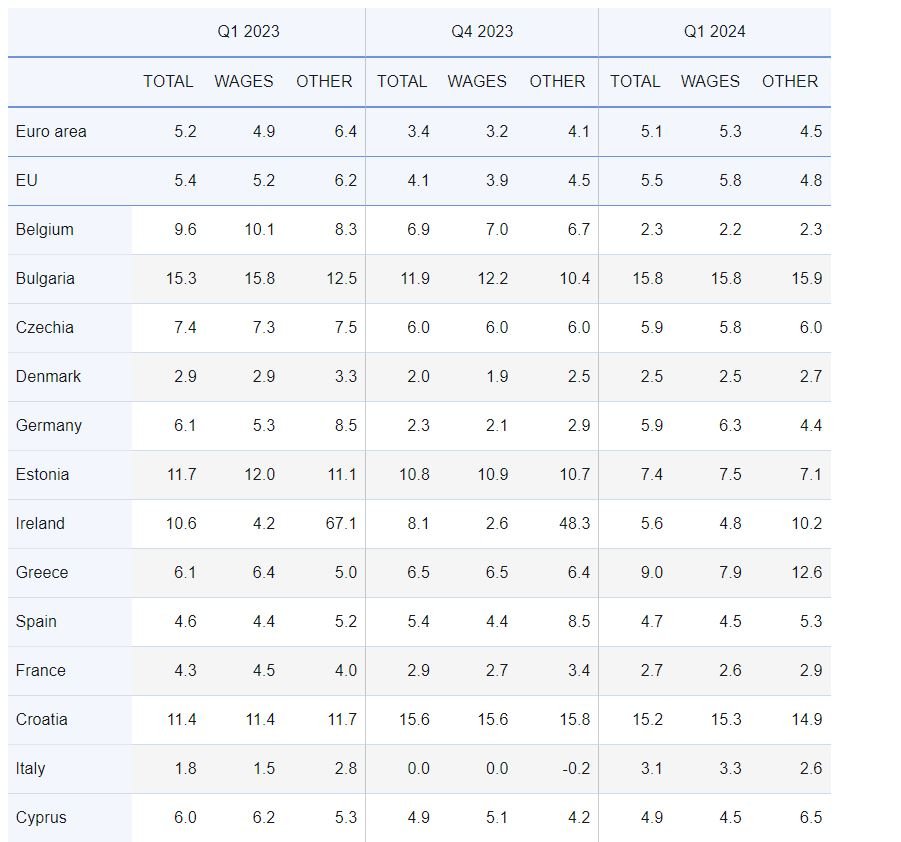Select the EU row label
The image size is (901, 842).
click(26, 180)
